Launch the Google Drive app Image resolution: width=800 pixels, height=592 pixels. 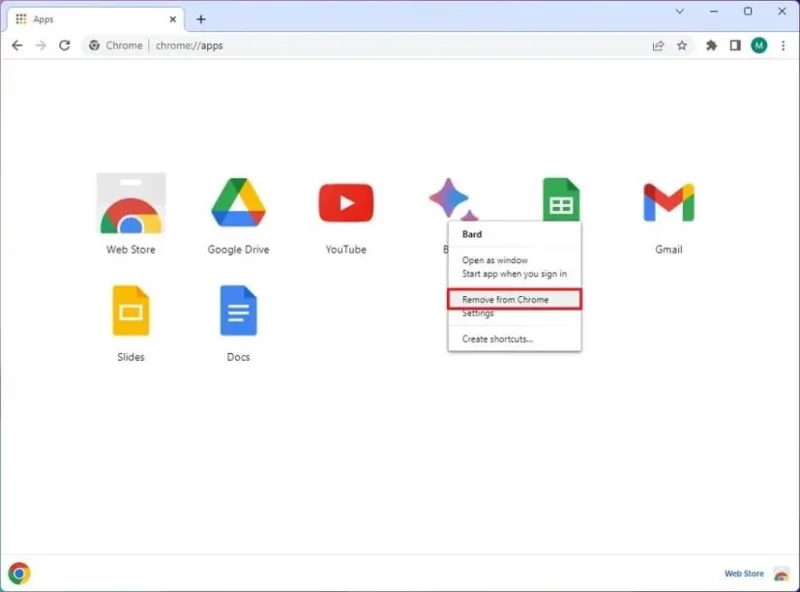point(238,202)
